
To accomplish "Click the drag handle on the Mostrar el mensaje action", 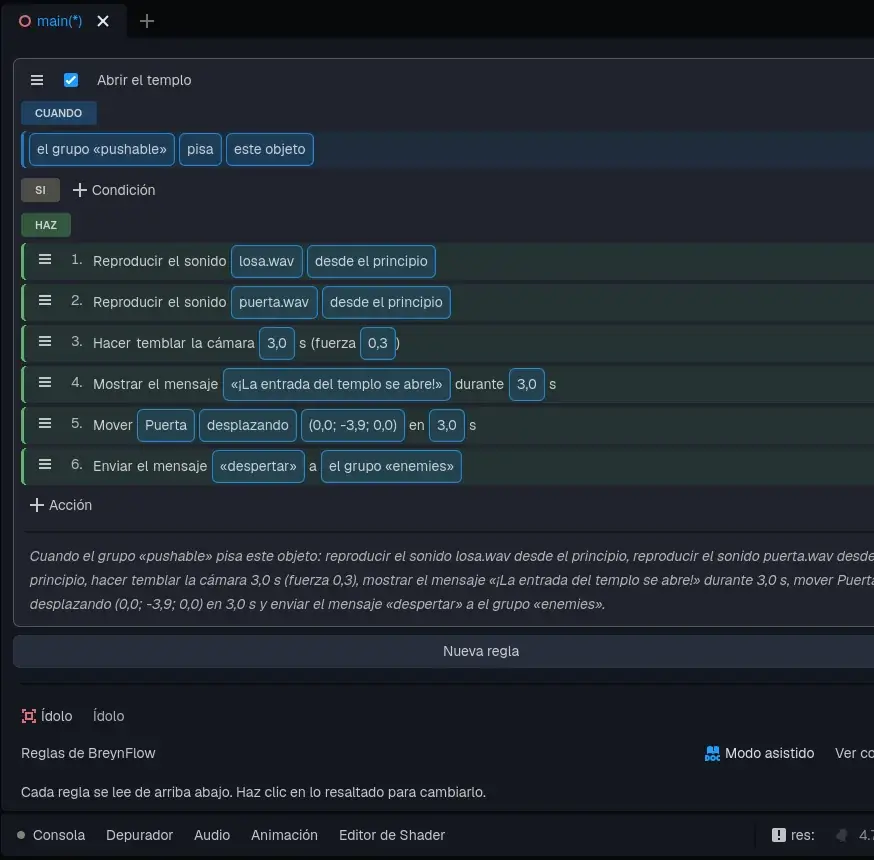I will click(45, 383).
